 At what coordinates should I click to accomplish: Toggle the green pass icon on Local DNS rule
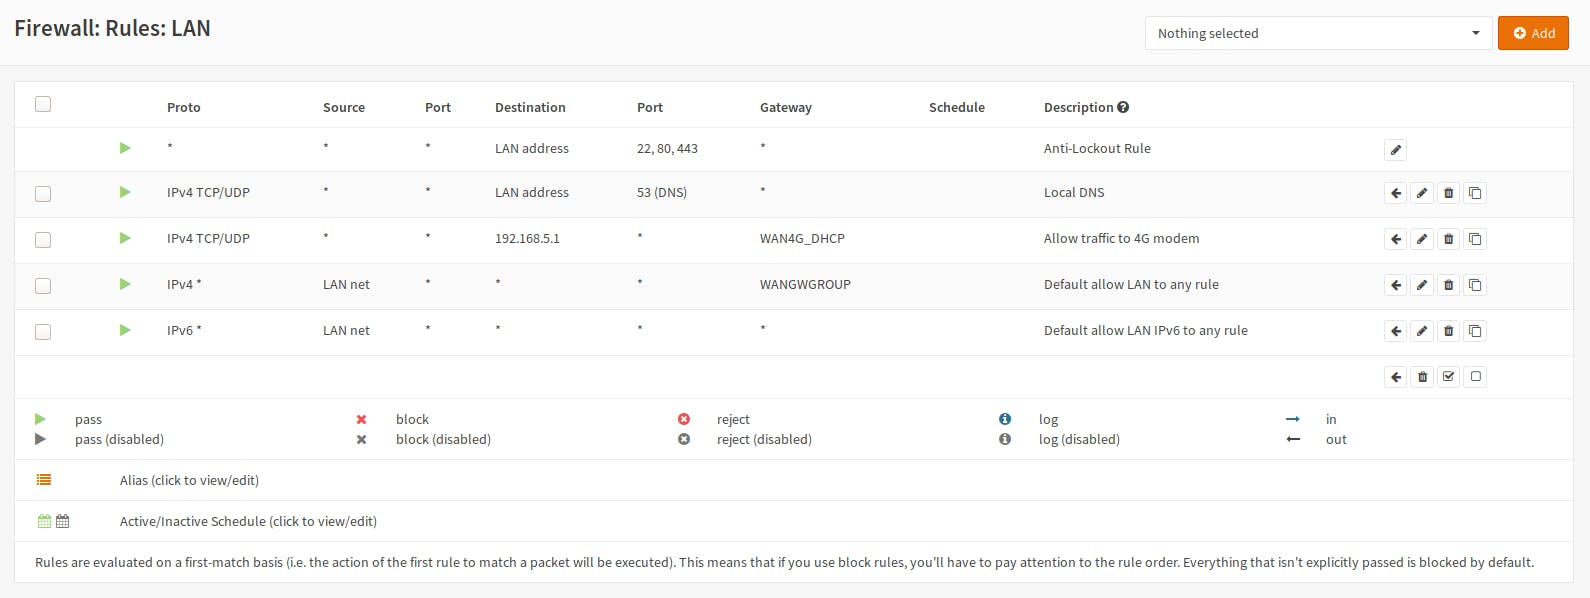click(125, 192)
